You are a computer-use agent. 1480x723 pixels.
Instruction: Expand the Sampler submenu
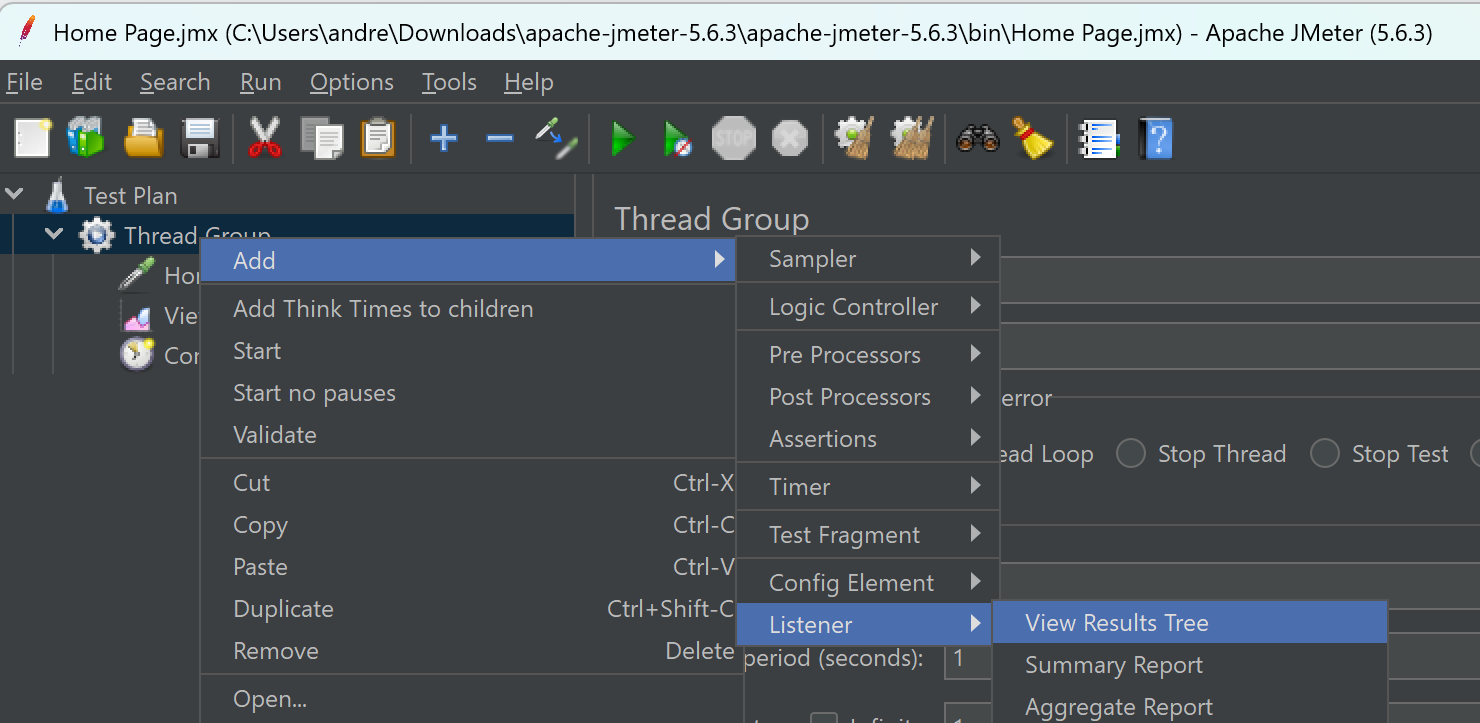[868, 259]
